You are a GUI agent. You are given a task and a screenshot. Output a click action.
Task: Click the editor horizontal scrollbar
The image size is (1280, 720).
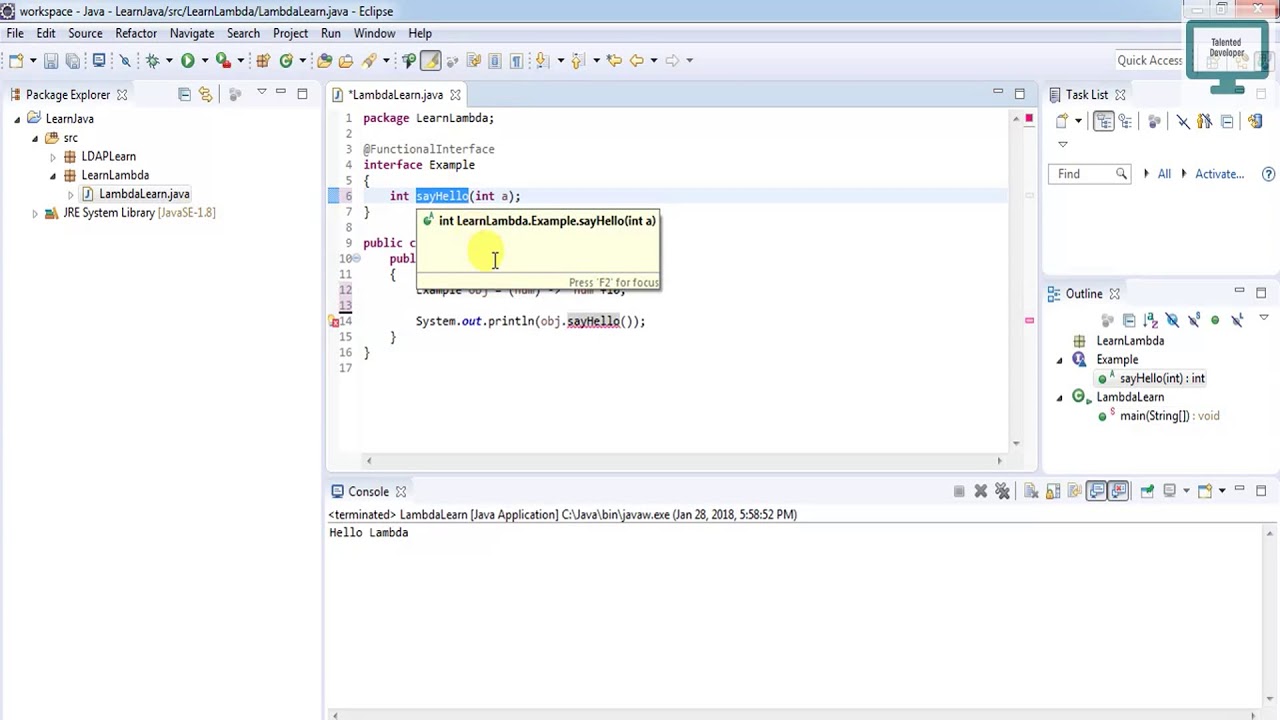[x=684, y=461]
